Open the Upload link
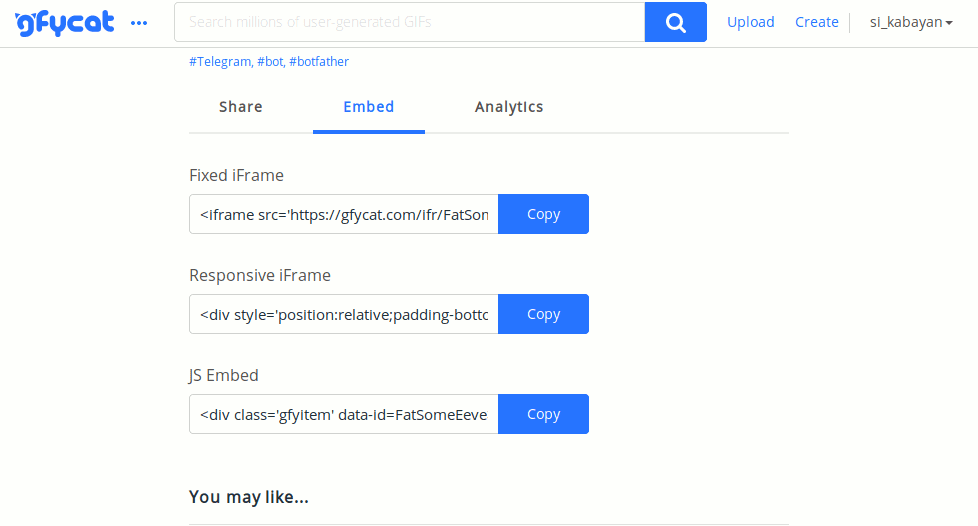This screenshot has height=526, width=978. pos(750,22)
